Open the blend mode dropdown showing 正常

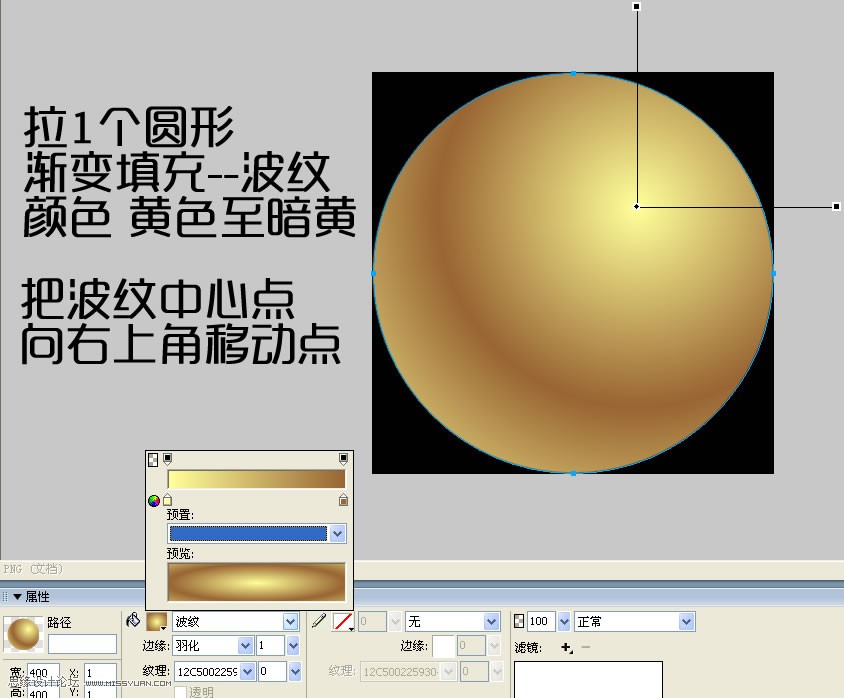tap(634, 621)
